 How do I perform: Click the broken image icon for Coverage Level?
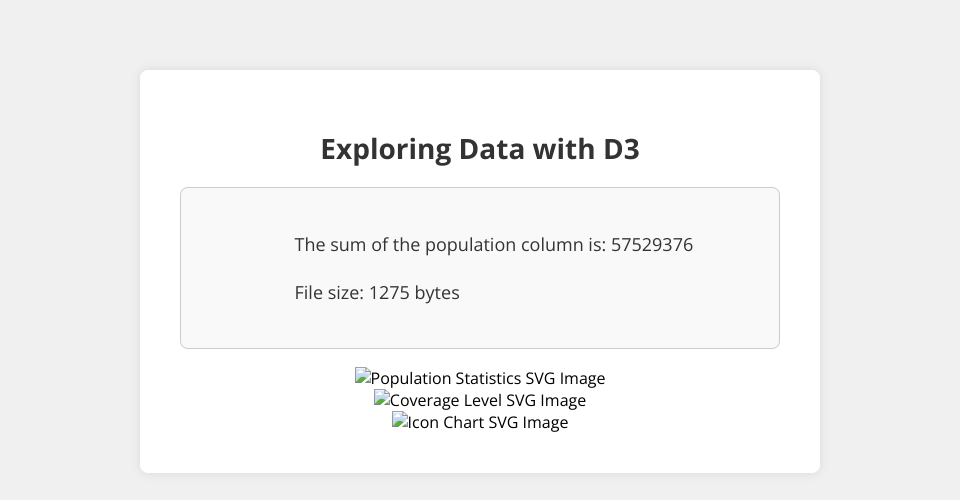[x=382, y=400]
